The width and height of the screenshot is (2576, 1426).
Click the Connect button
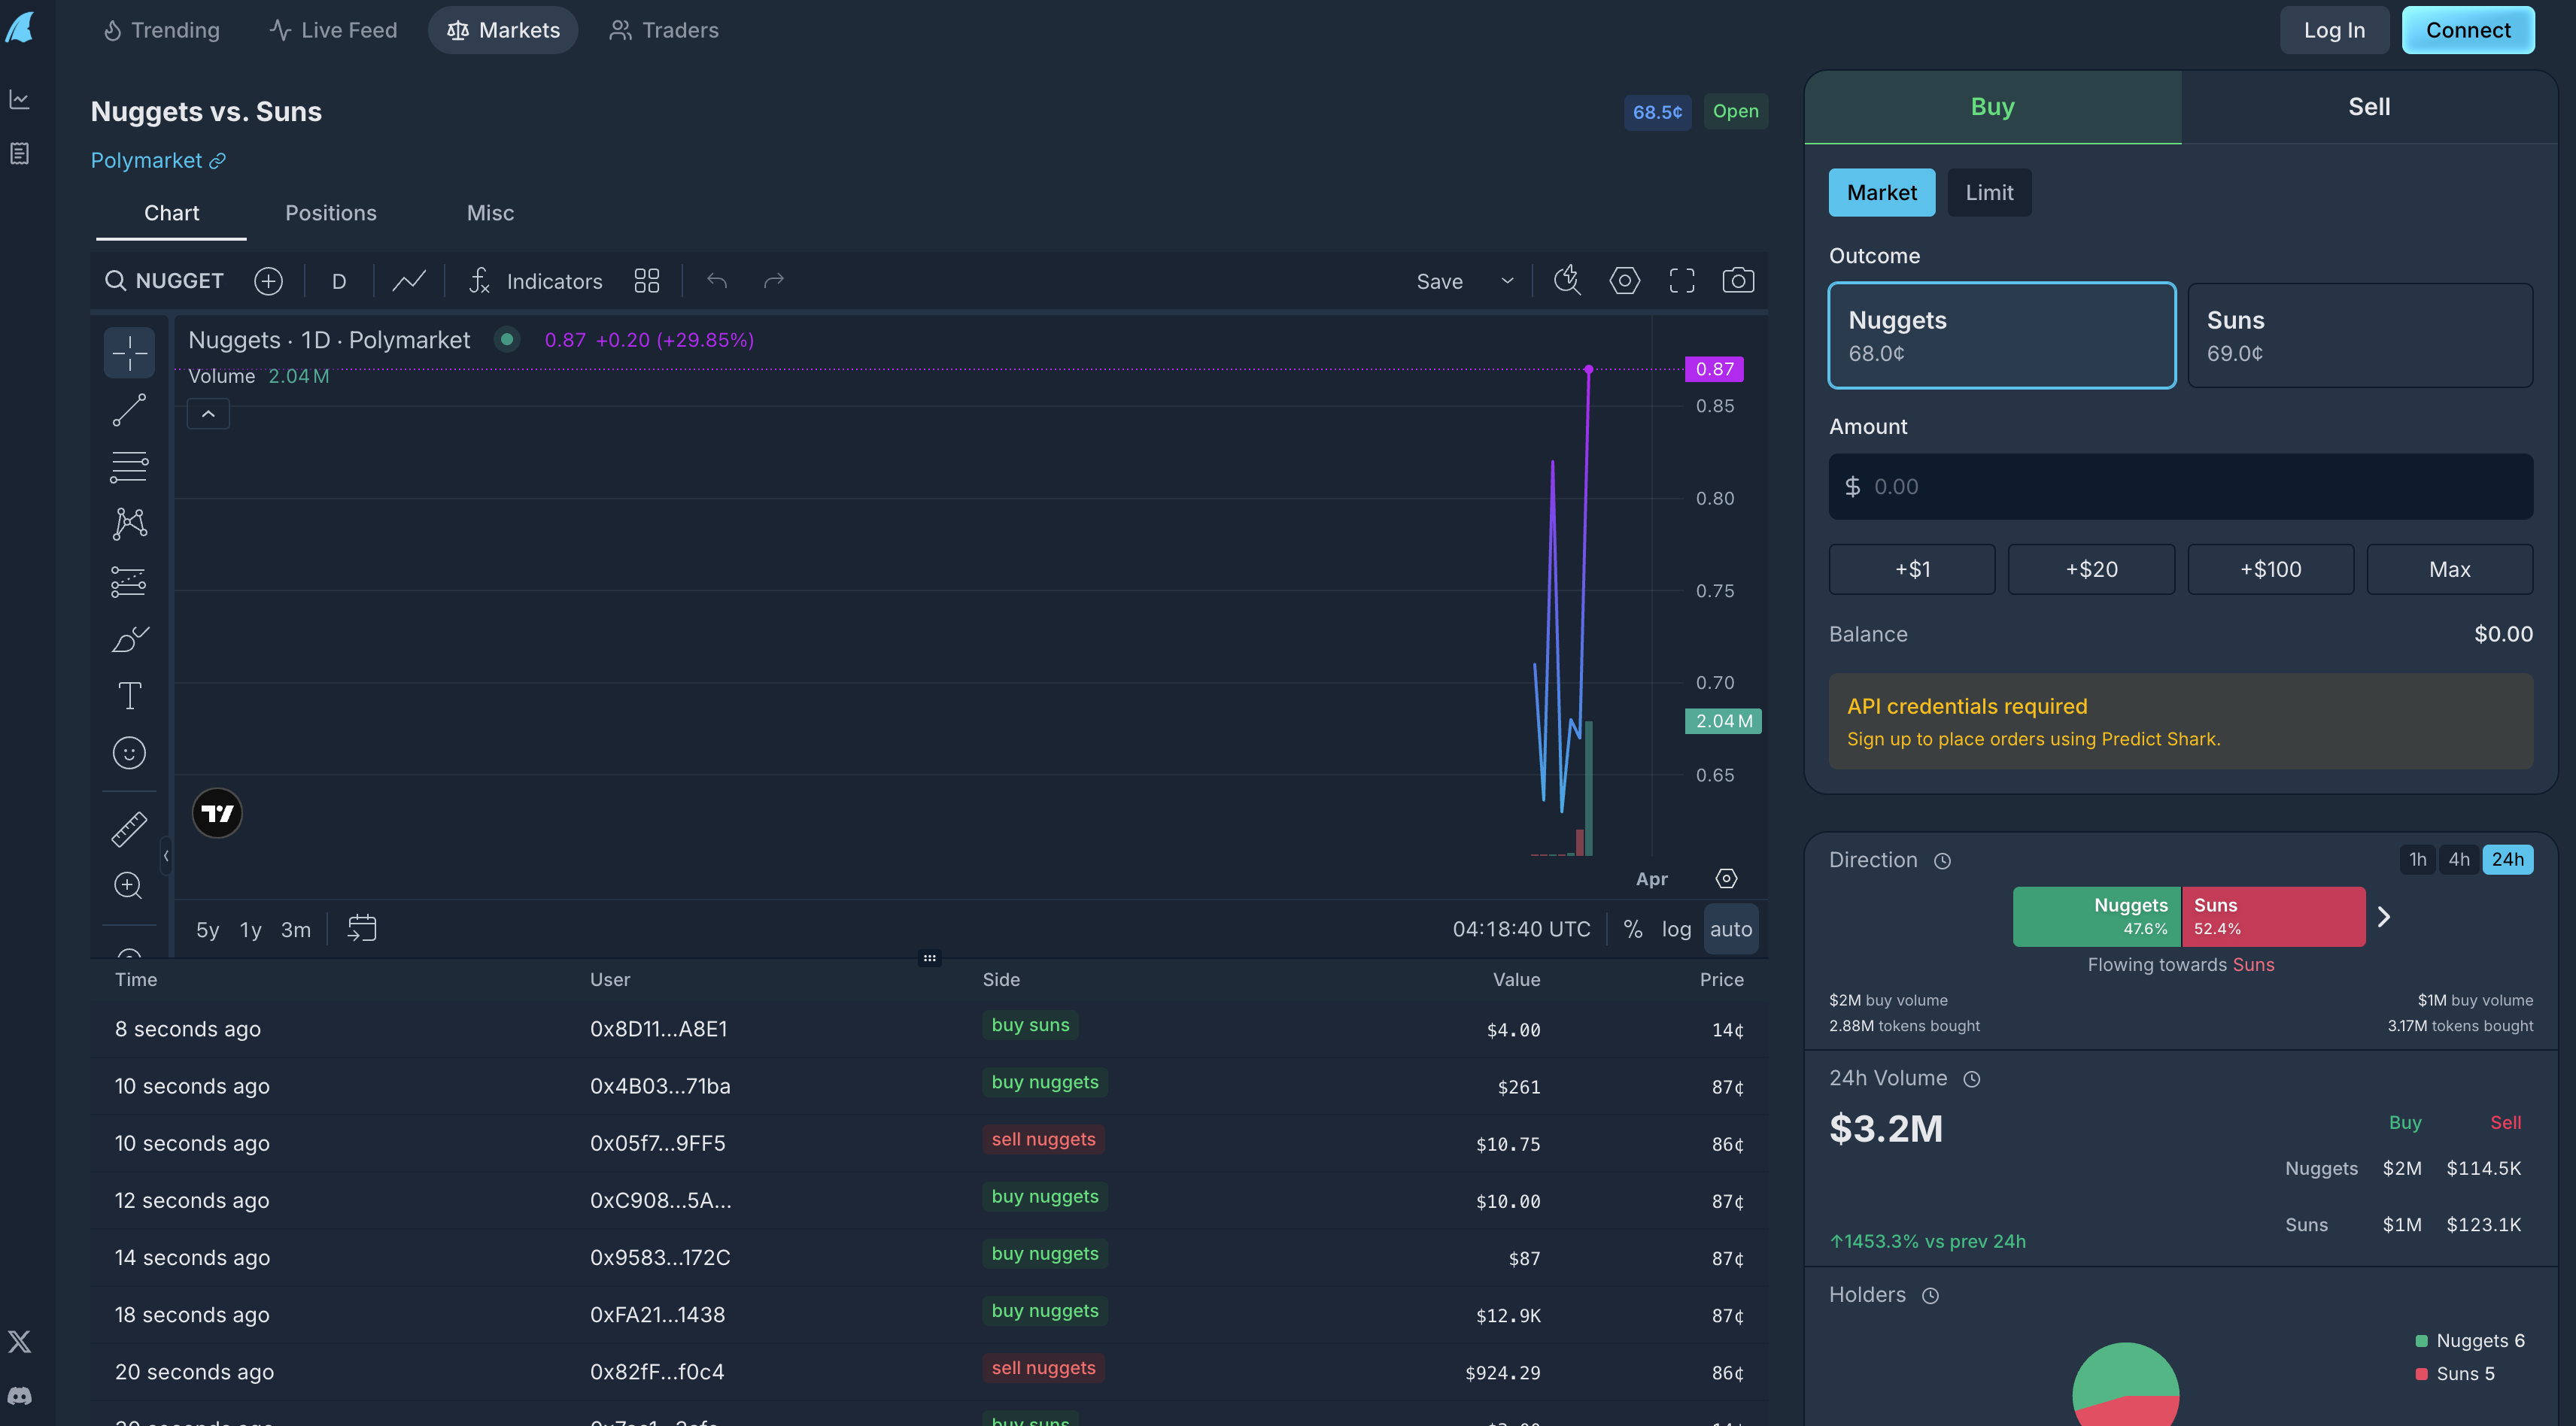[2468, 29]
